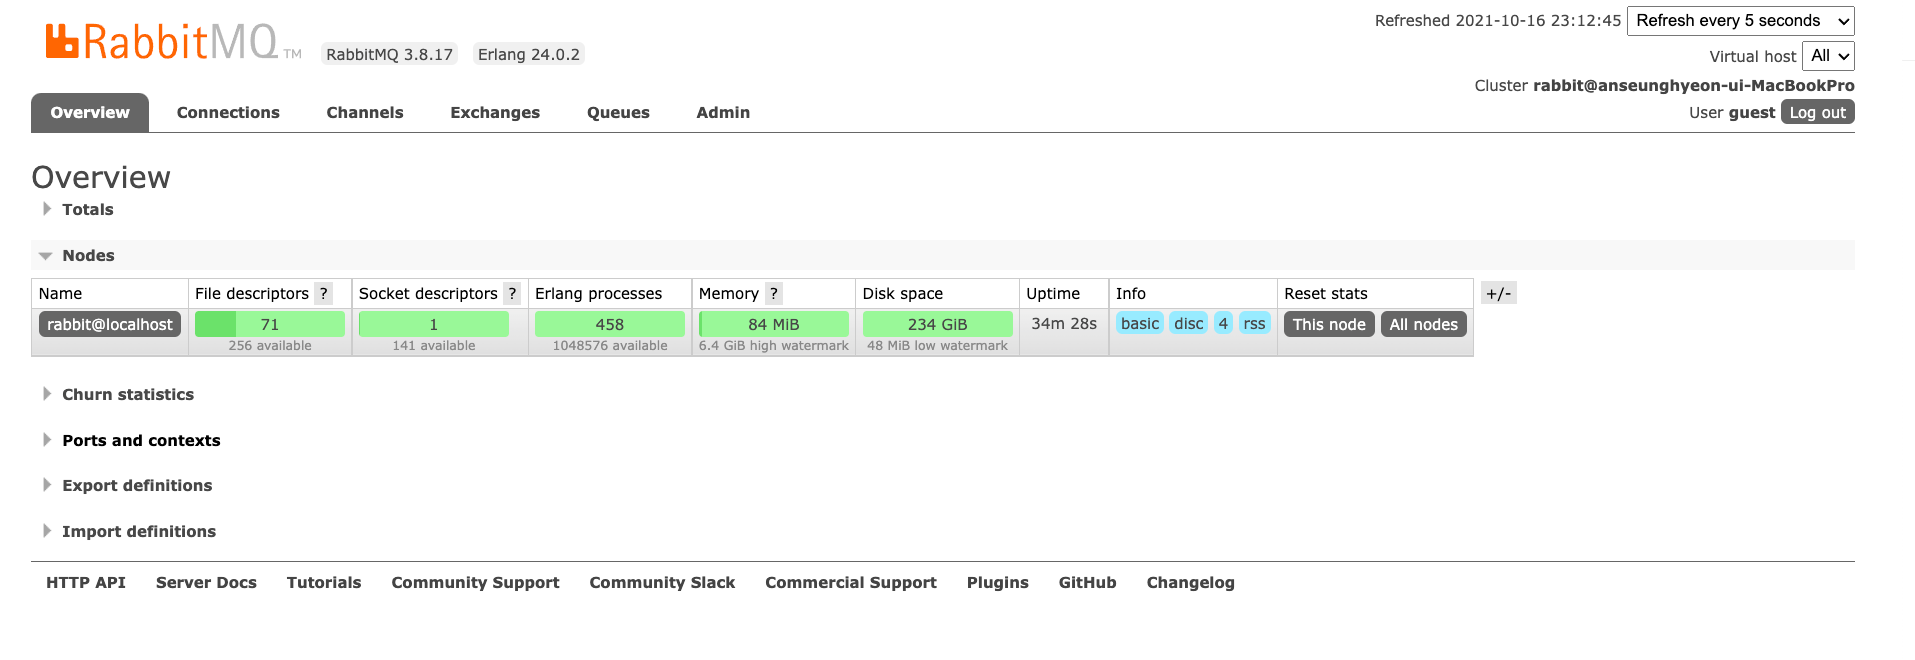Switch to the Overview tab
Viewport: 1915px width, 660px height.
pyautogui.click(x=90, y=112)
